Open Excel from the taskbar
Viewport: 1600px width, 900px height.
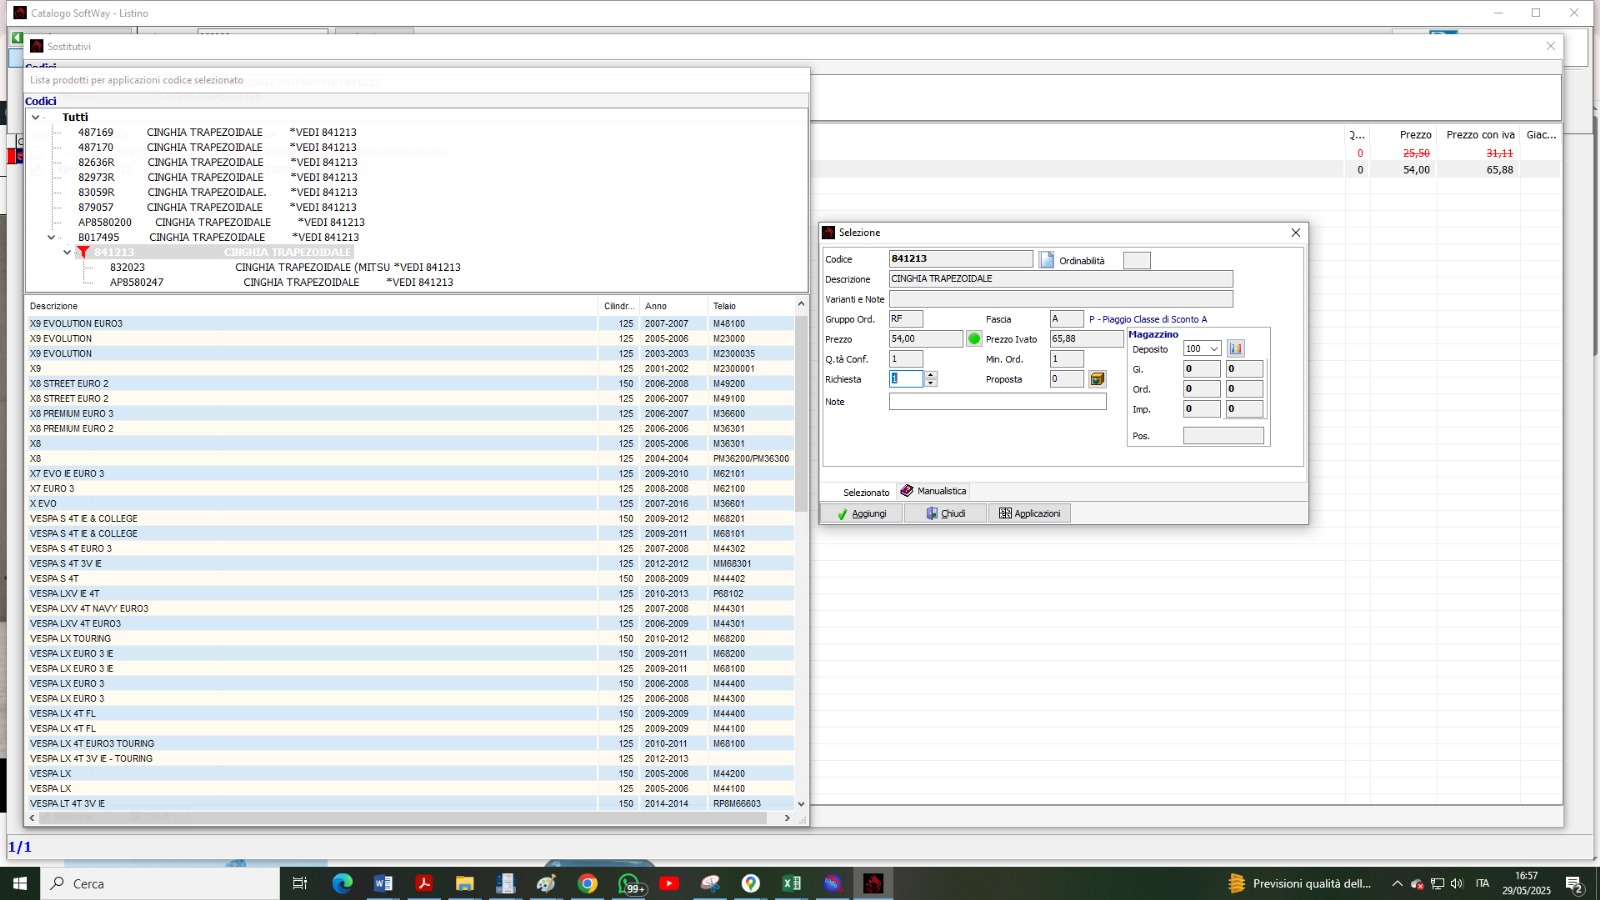point(791,883)
